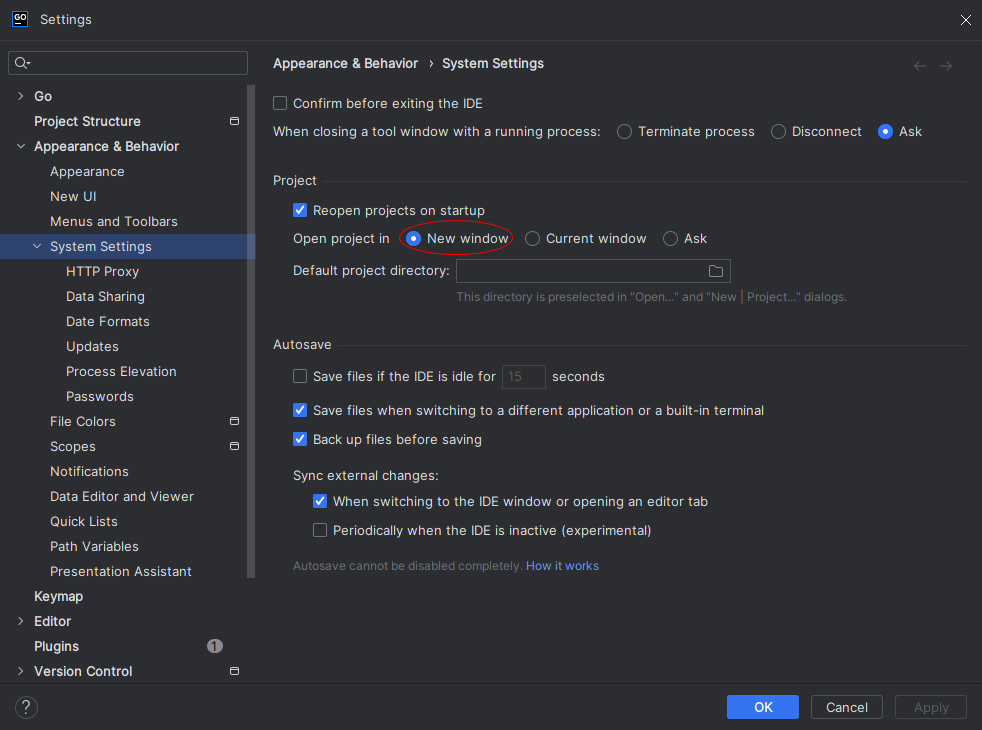The height and width of the screenshot is (730, 982).
Task: Click the Default project directory field
Action: 593,271
